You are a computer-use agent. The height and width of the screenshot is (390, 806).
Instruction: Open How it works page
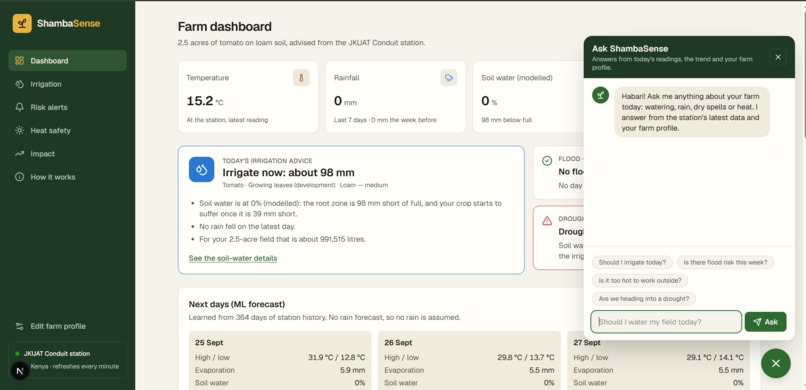(x=67, y=177)
